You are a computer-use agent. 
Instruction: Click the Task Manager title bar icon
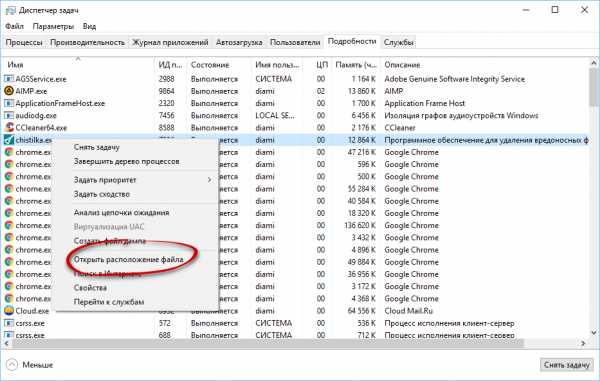[10, 10]
